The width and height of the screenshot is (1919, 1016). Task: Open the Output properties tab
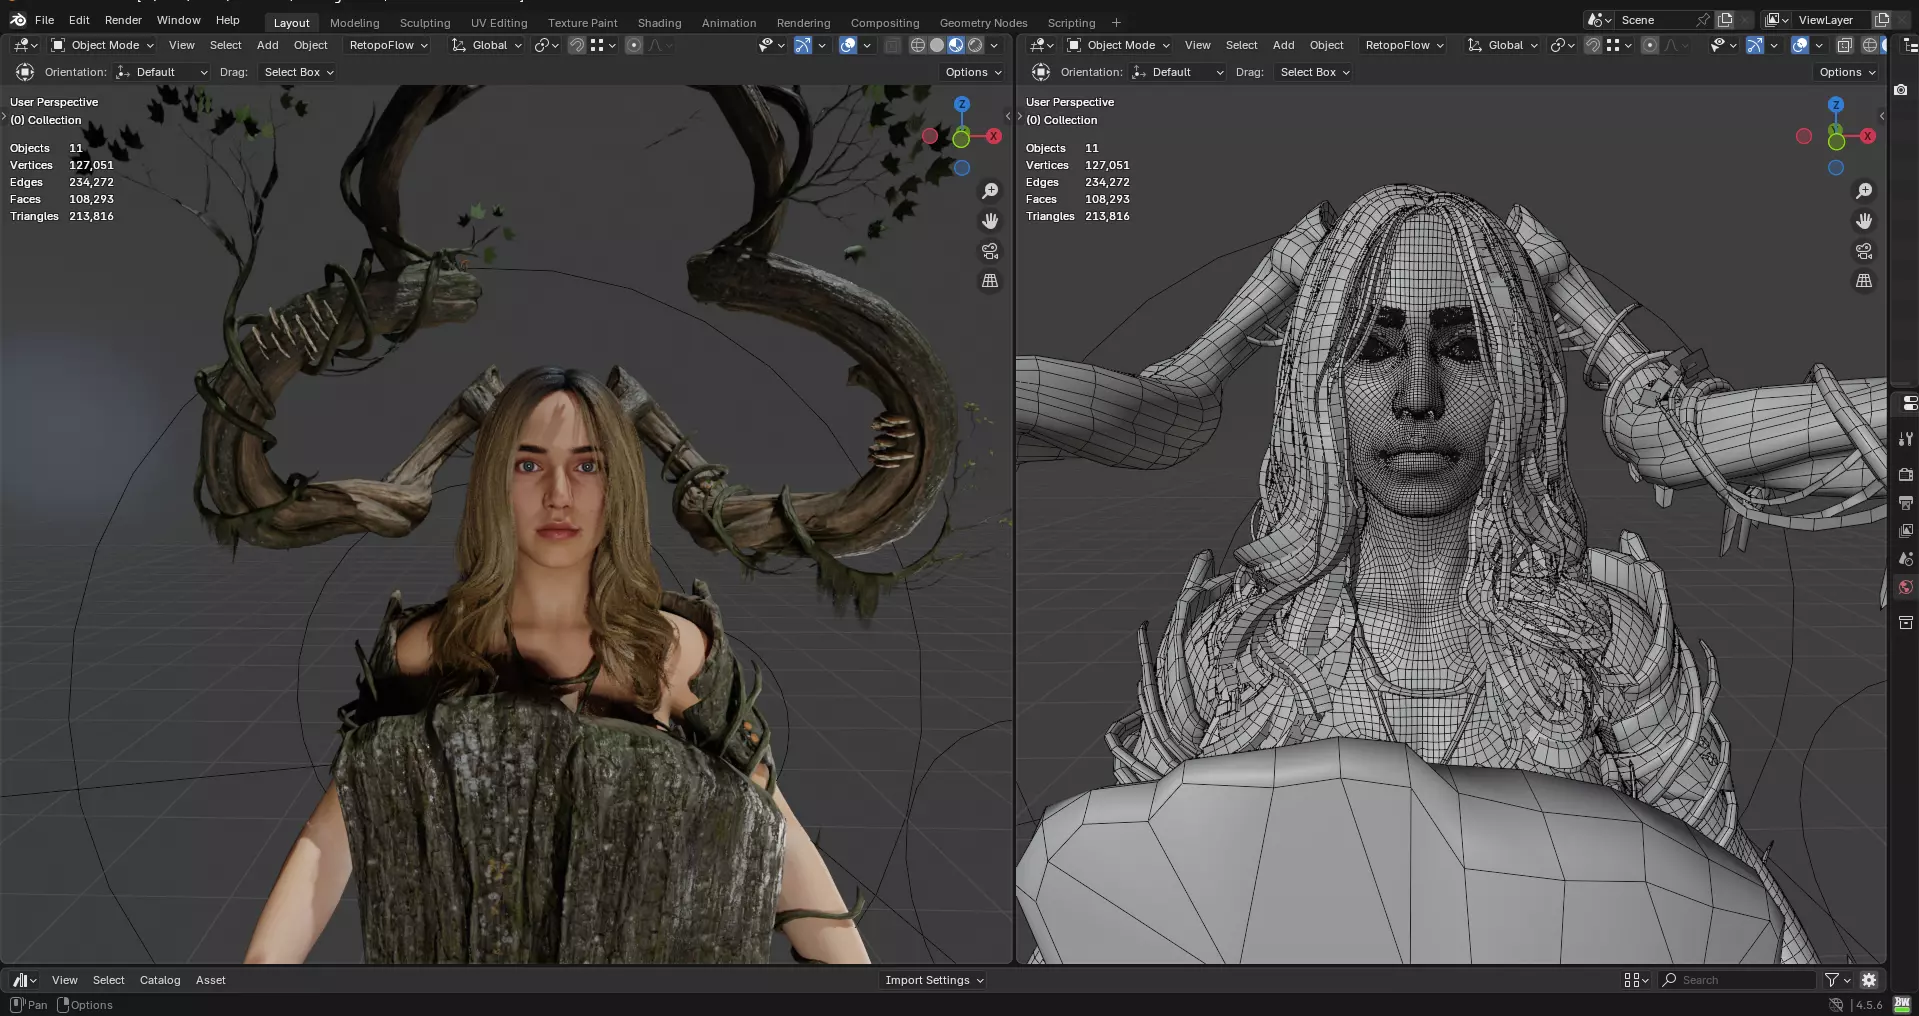coord(1906,502)
